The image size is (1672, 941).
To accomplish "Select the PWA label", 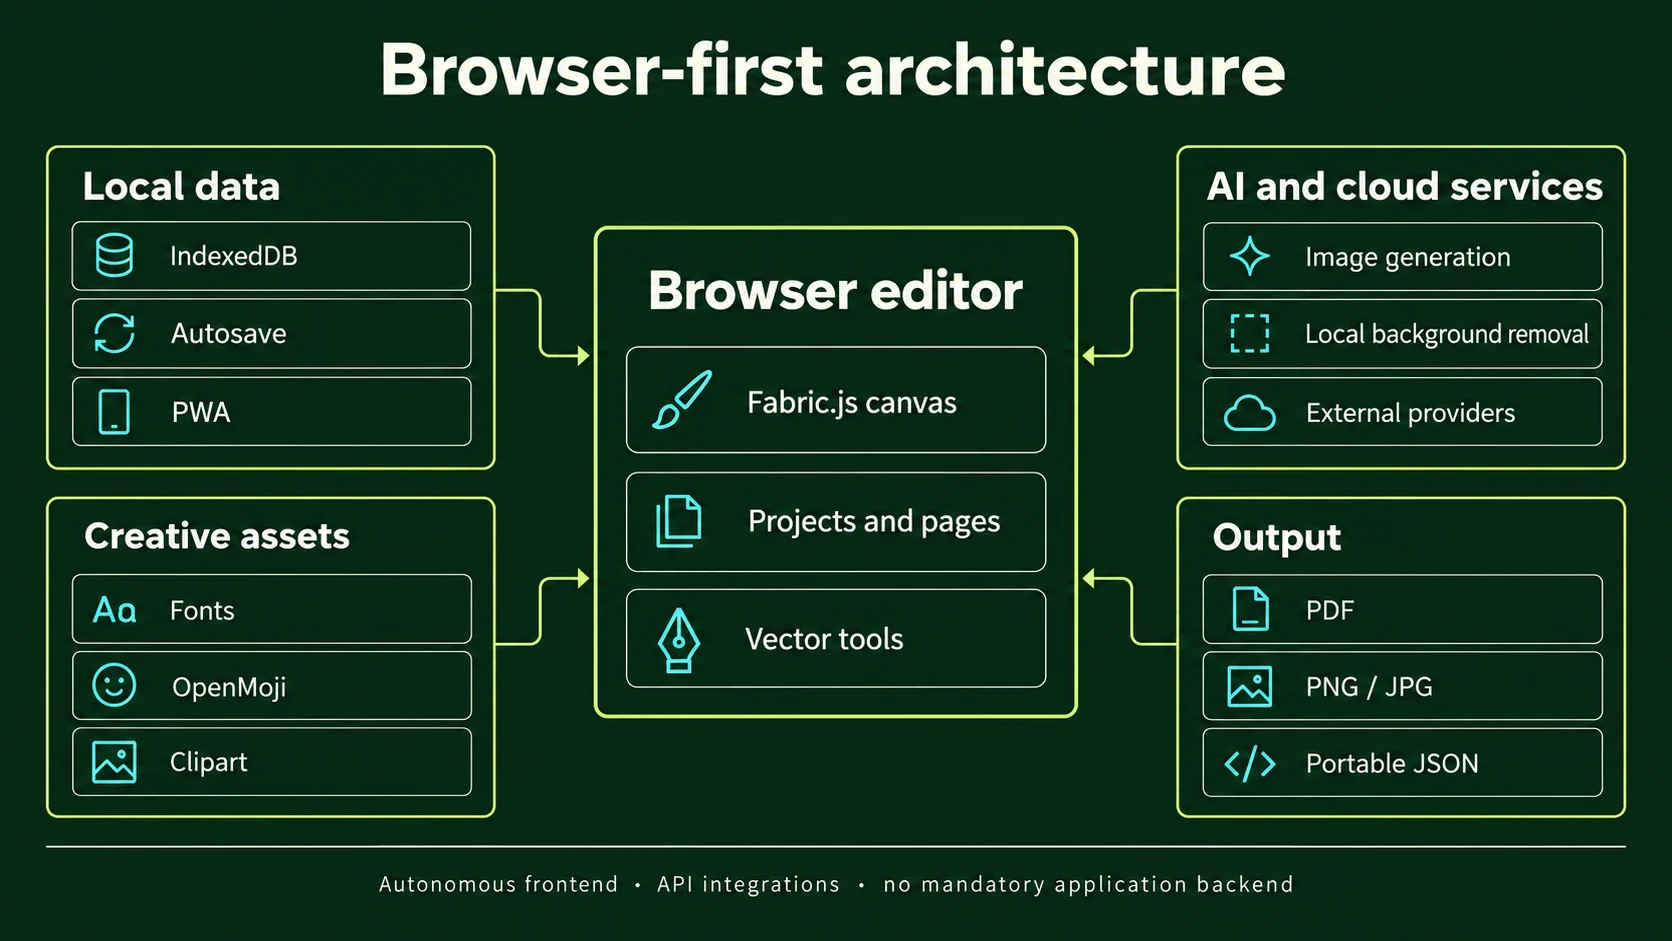I will click(201, 412).
